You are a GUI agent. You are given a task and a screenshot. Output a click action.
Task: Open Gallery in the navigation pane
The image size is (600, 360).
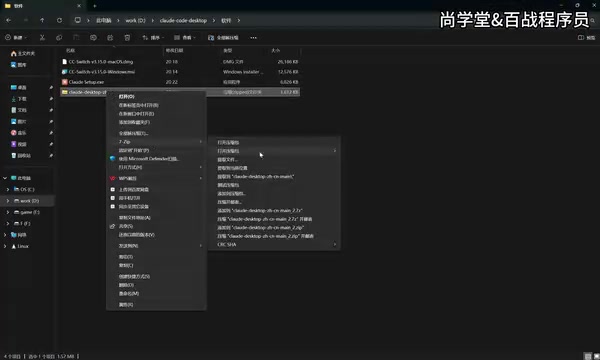click(x=18, y=65)
